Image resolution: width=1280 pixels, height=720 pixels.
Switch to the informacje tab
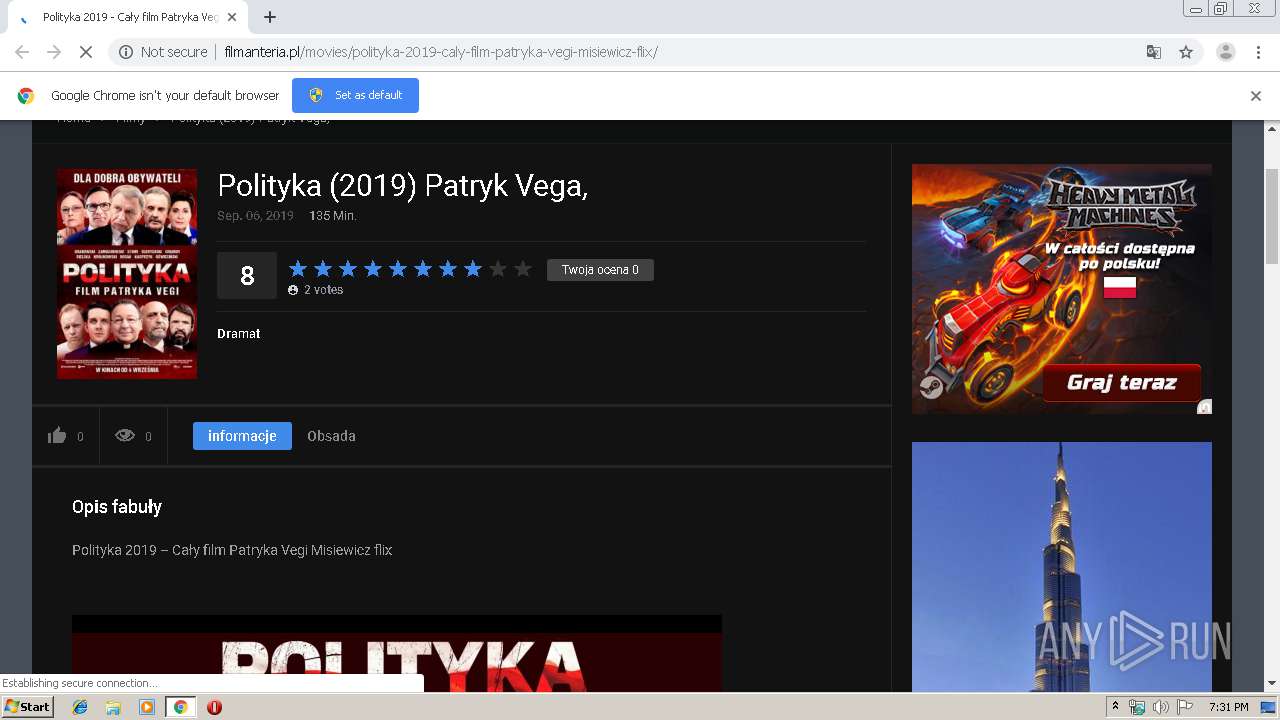coord(242,436)
